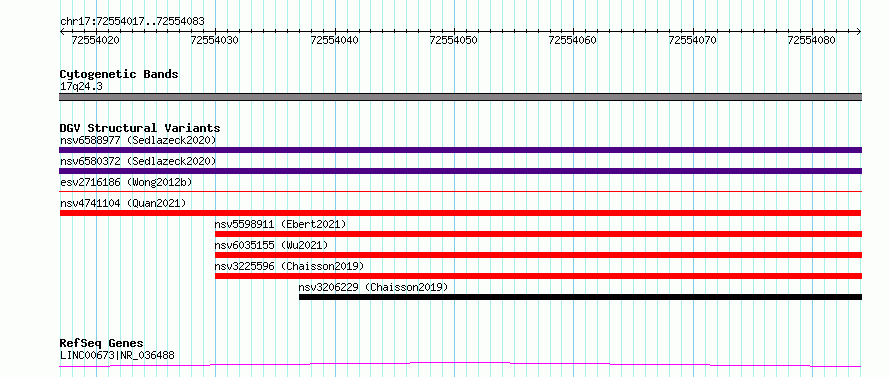Screen dimensions: 890x377
Task: Click ruler position 72554030
Action: (215, 40)
